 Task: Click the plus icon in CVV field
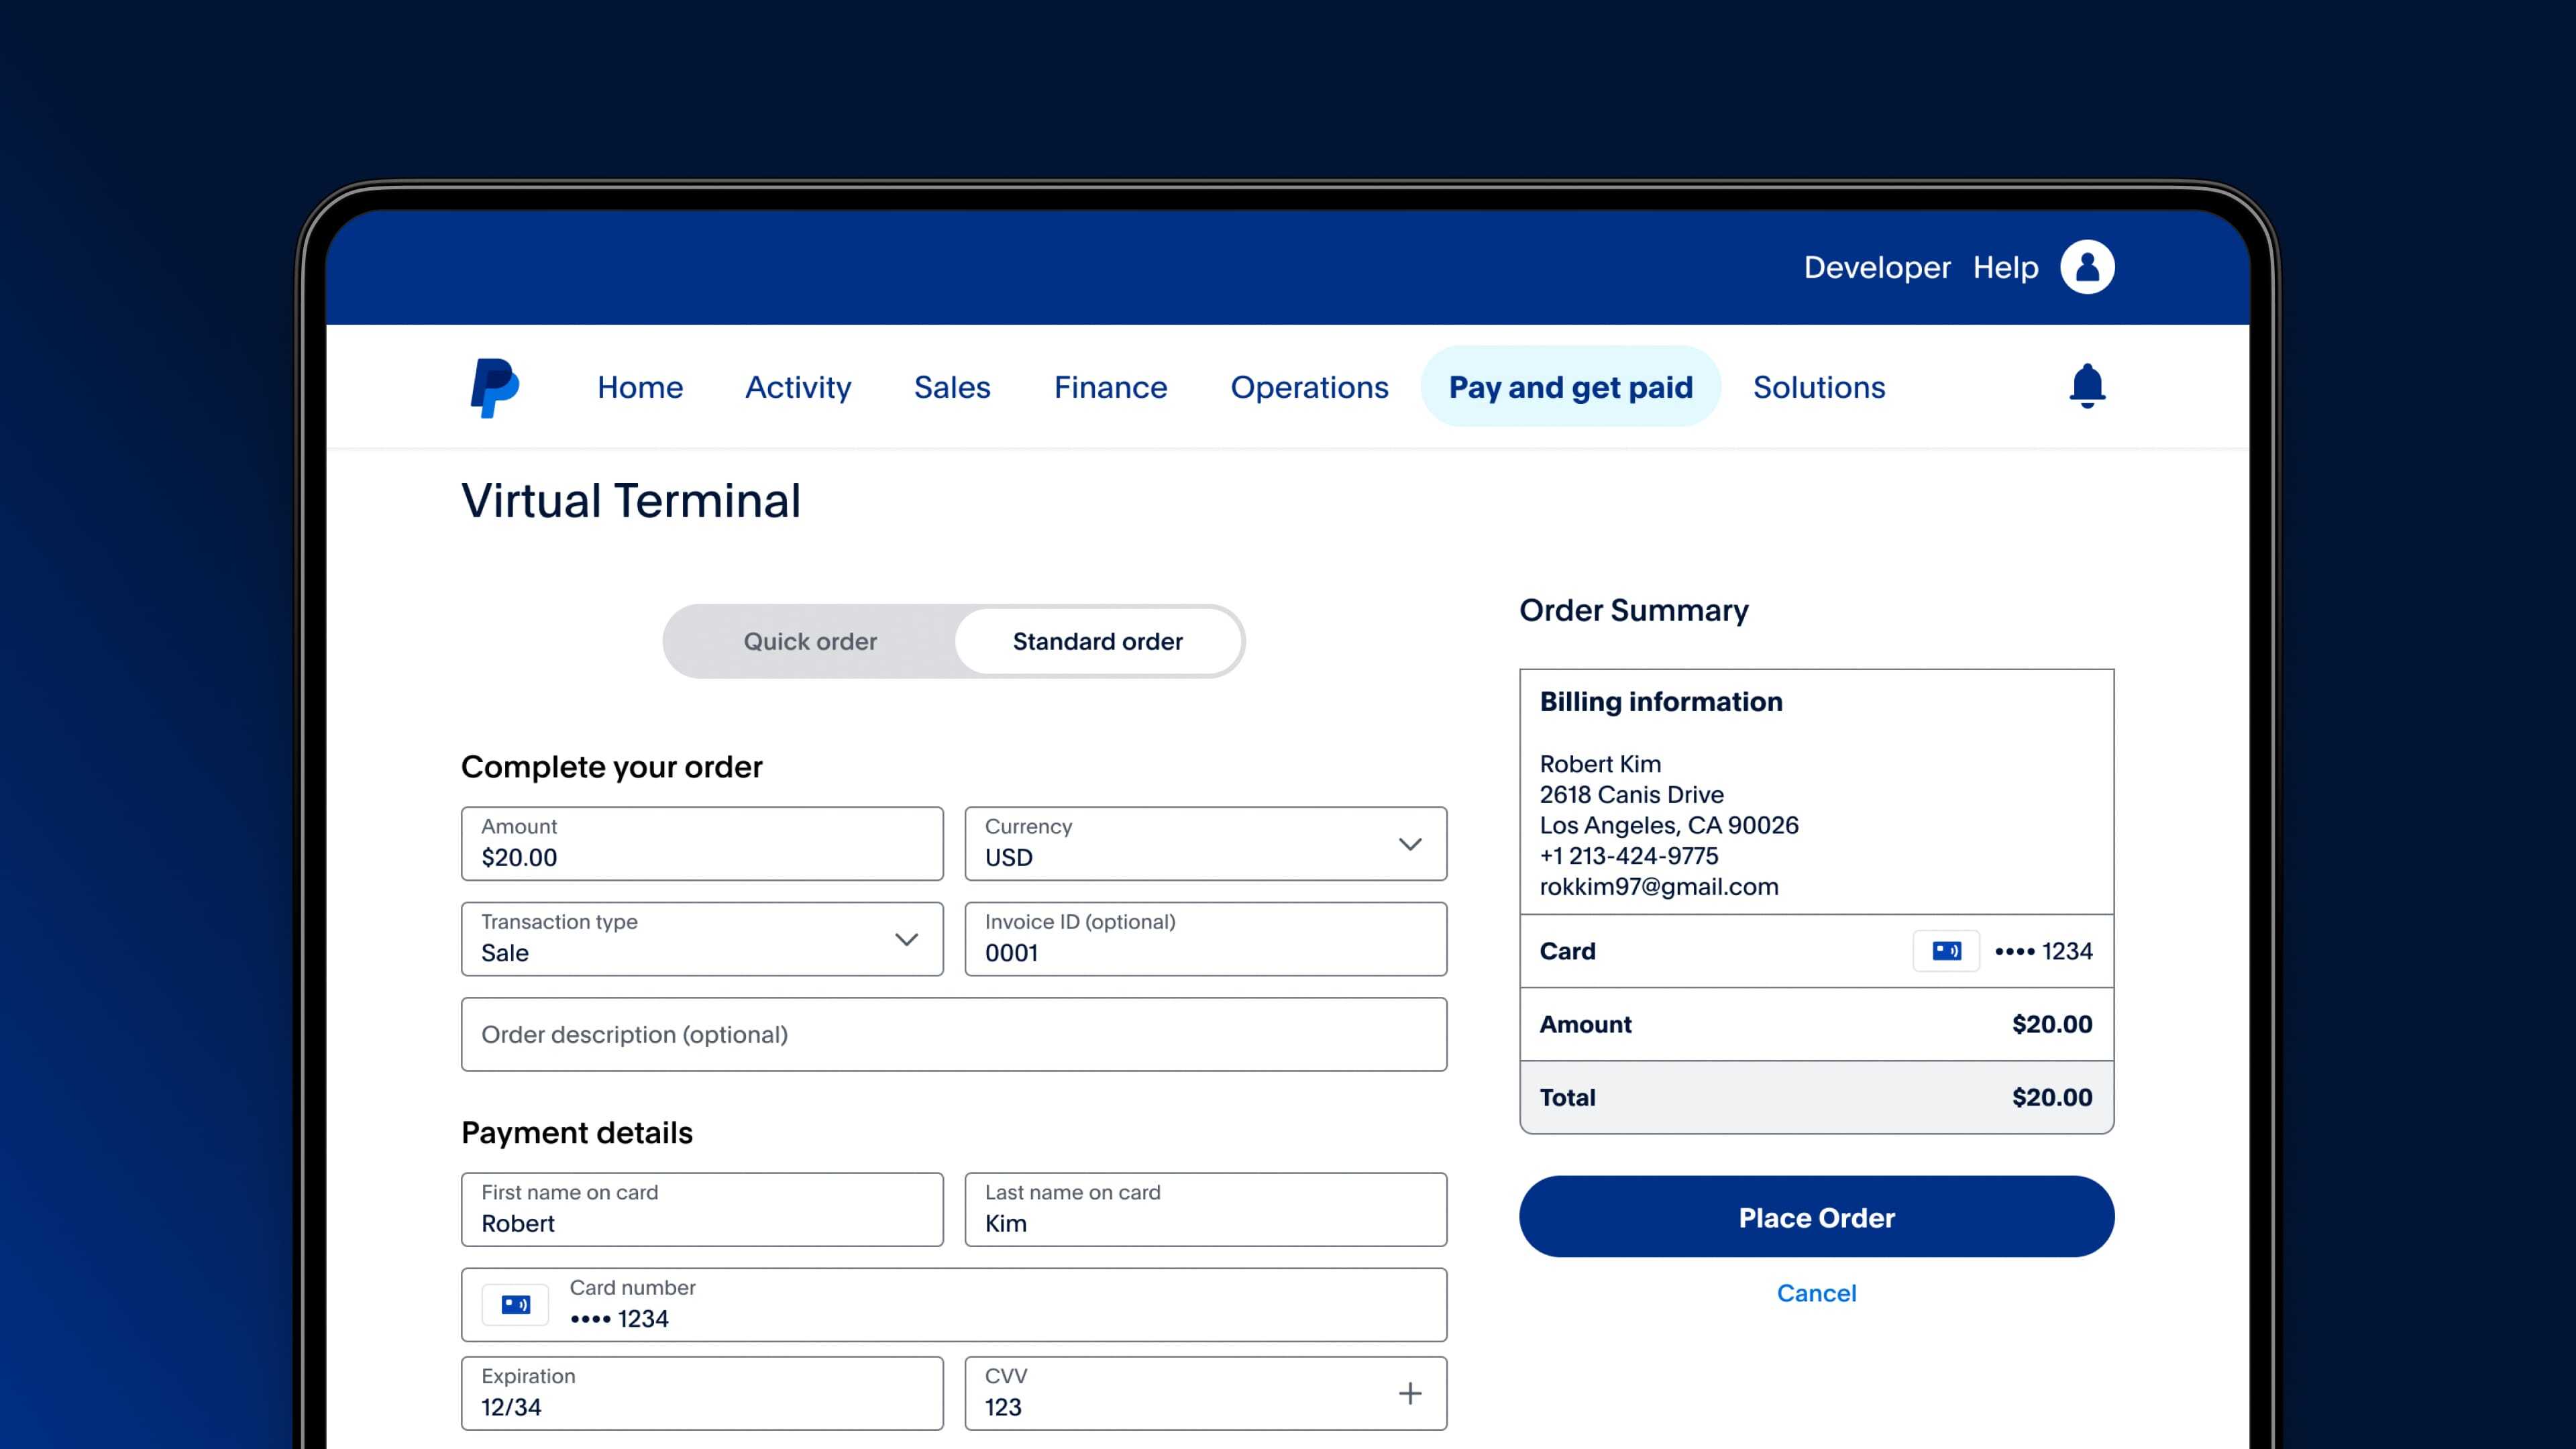[x=1409, y=1393]
